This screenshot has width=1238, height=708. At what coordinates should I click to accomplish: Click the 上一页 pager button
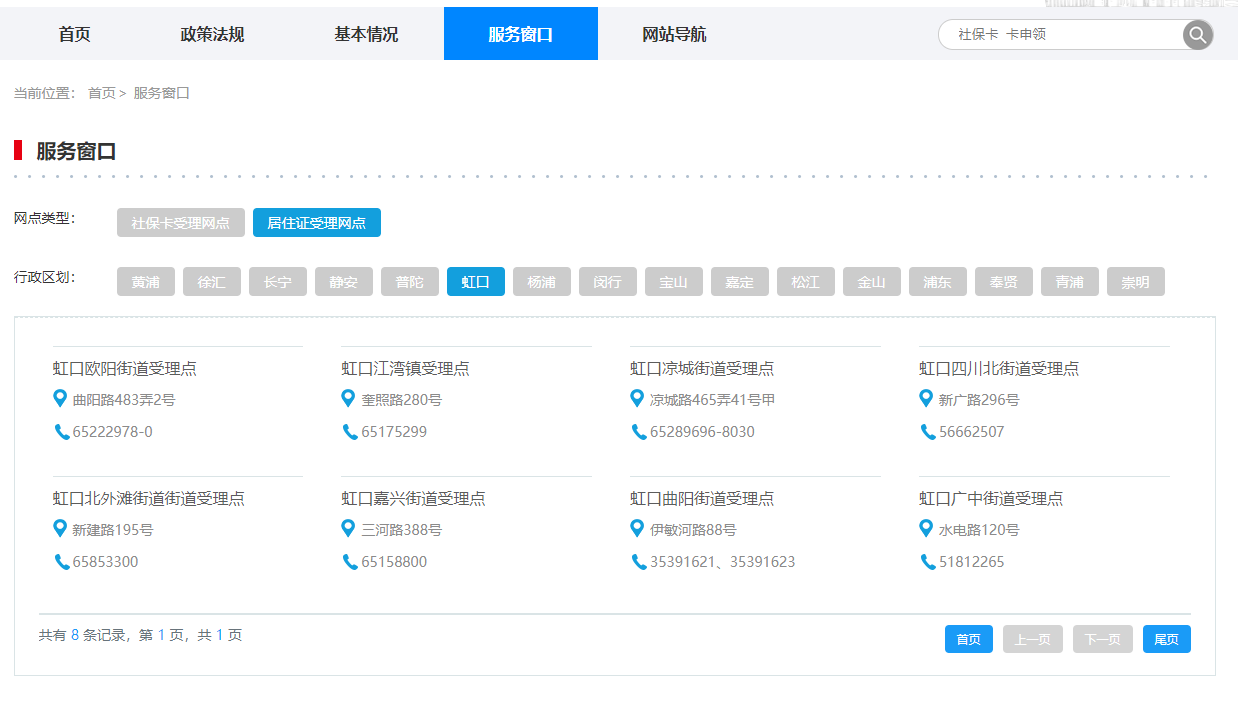[x=1033, y=639]
